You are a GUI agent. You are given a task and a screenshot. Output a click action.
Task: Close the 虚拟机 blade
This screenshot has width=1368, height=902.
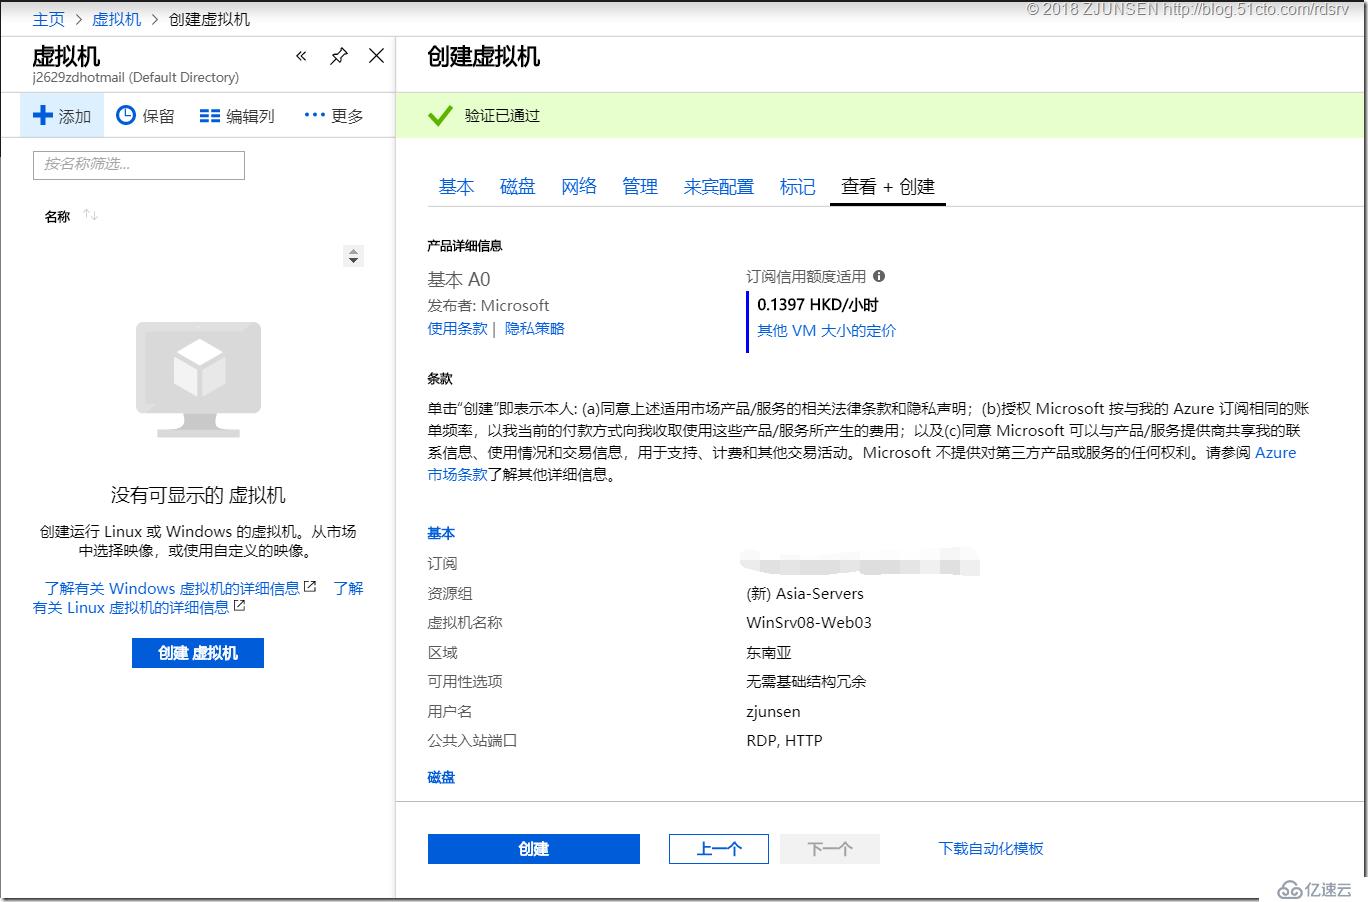pyautogui.click(x=376, y=56)
